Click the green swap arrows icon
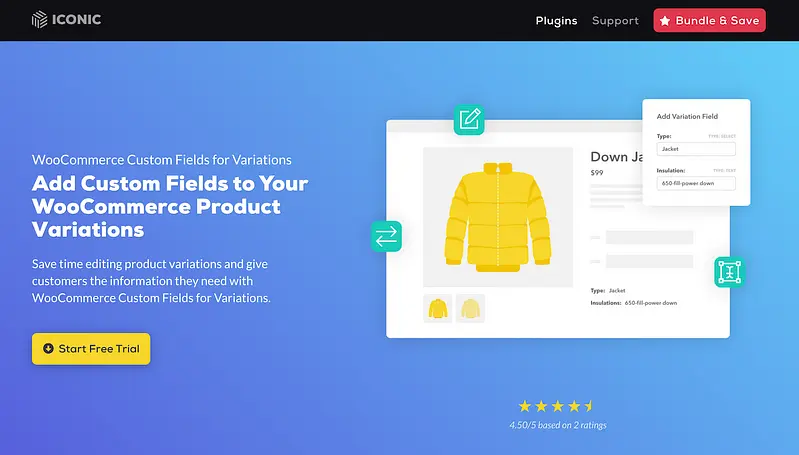Image resolution: width=799 pixels, height=455 pixels. point(386,236)
